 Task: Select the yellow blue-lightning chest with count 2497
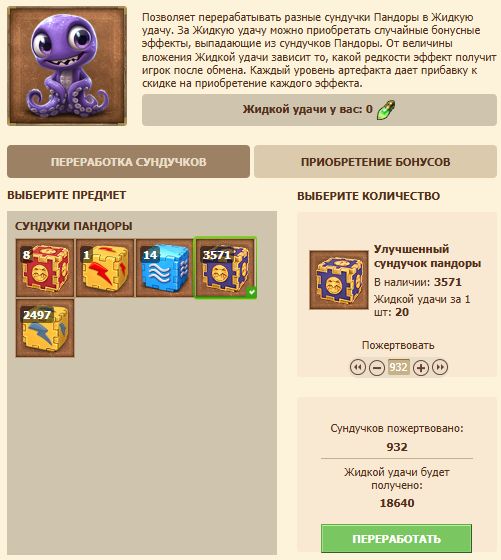coord(45,328)
